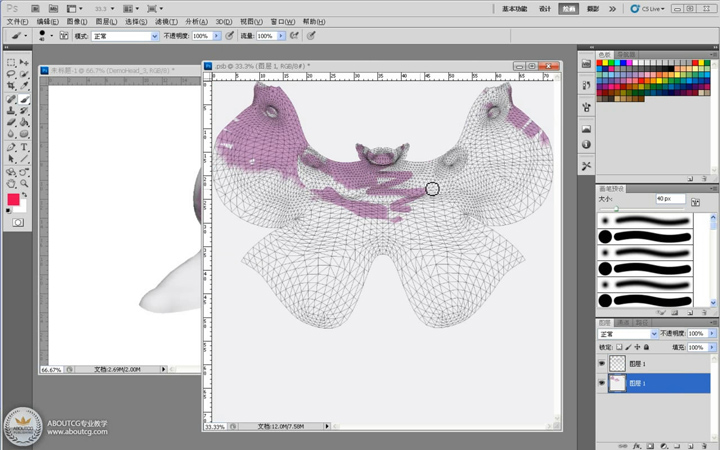Select the Rectangular Marquee tool

tap(11, 62)
